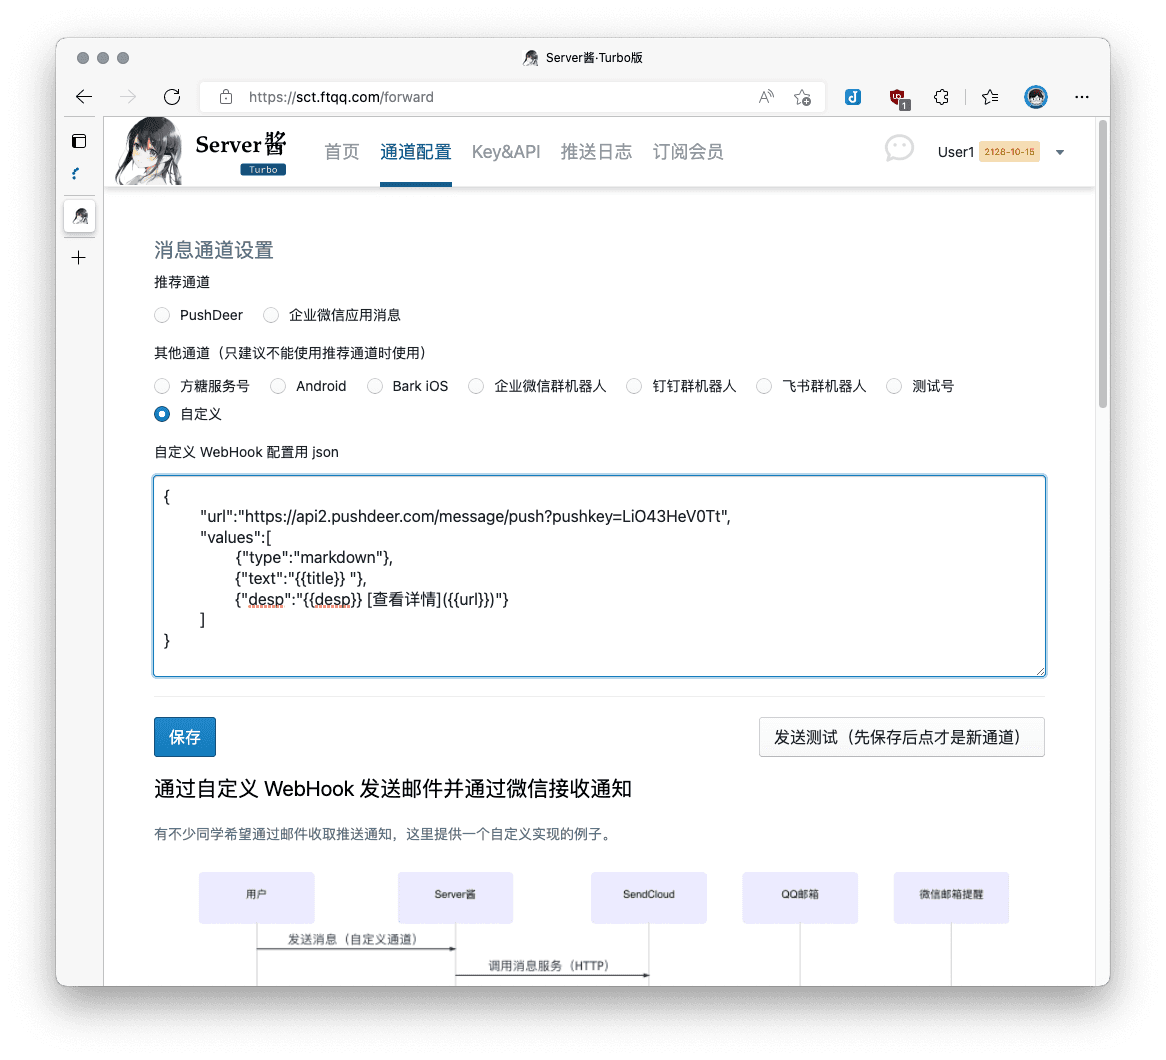Open browser settings ellipsis menu
Screen dimensions: 1166x1060
click(1081, 97)
